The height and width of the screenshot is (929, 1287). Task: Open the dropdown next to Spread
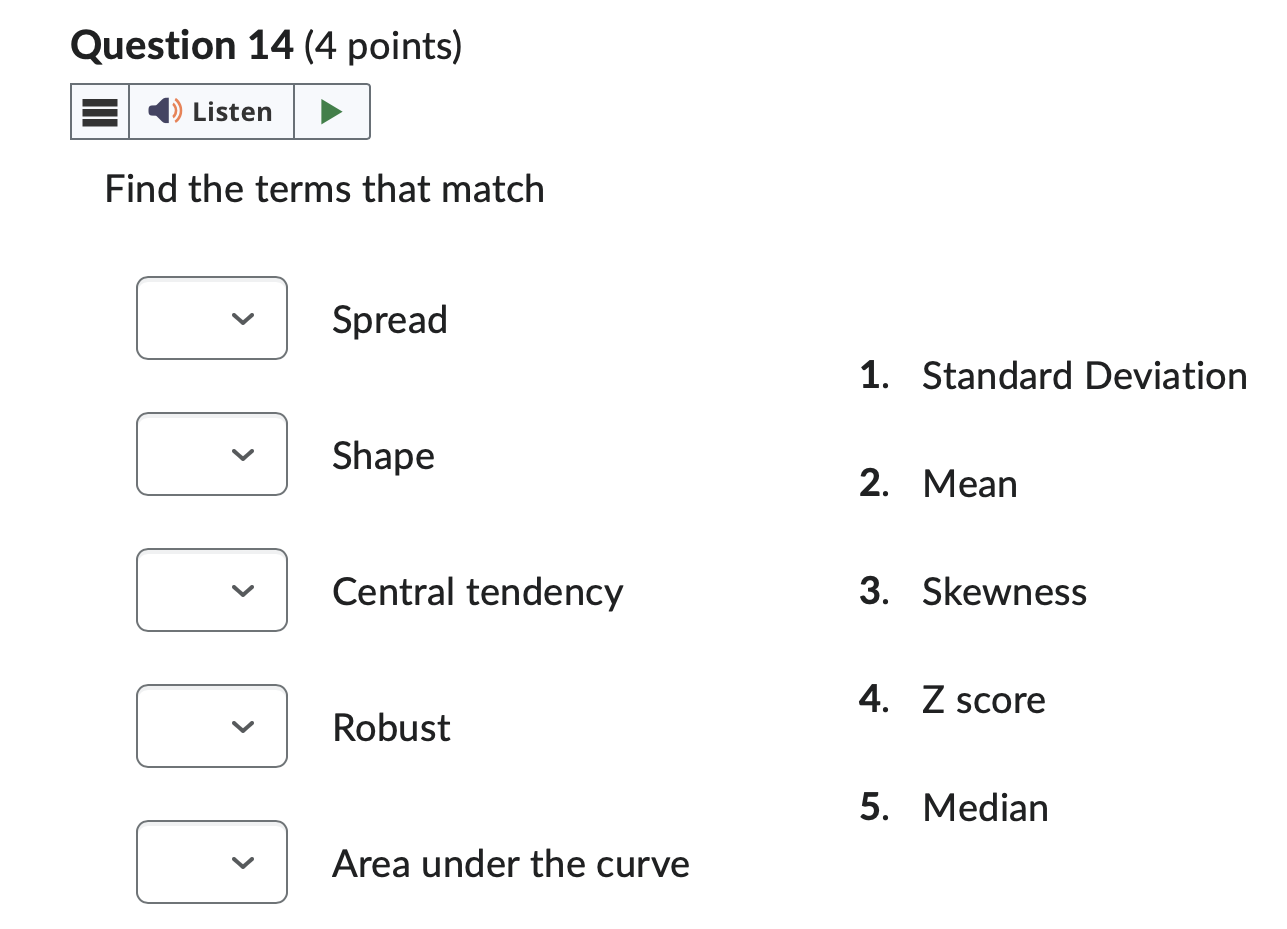(211, 318)
